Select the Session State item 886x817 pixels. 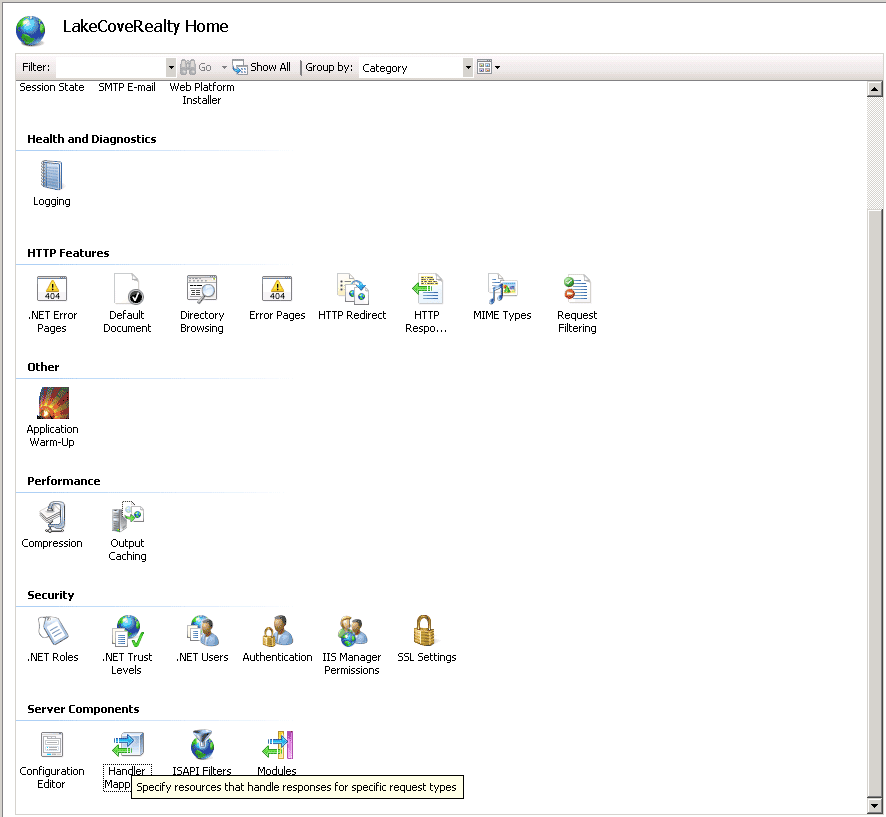pyautogui.click(x=52, y=87)
